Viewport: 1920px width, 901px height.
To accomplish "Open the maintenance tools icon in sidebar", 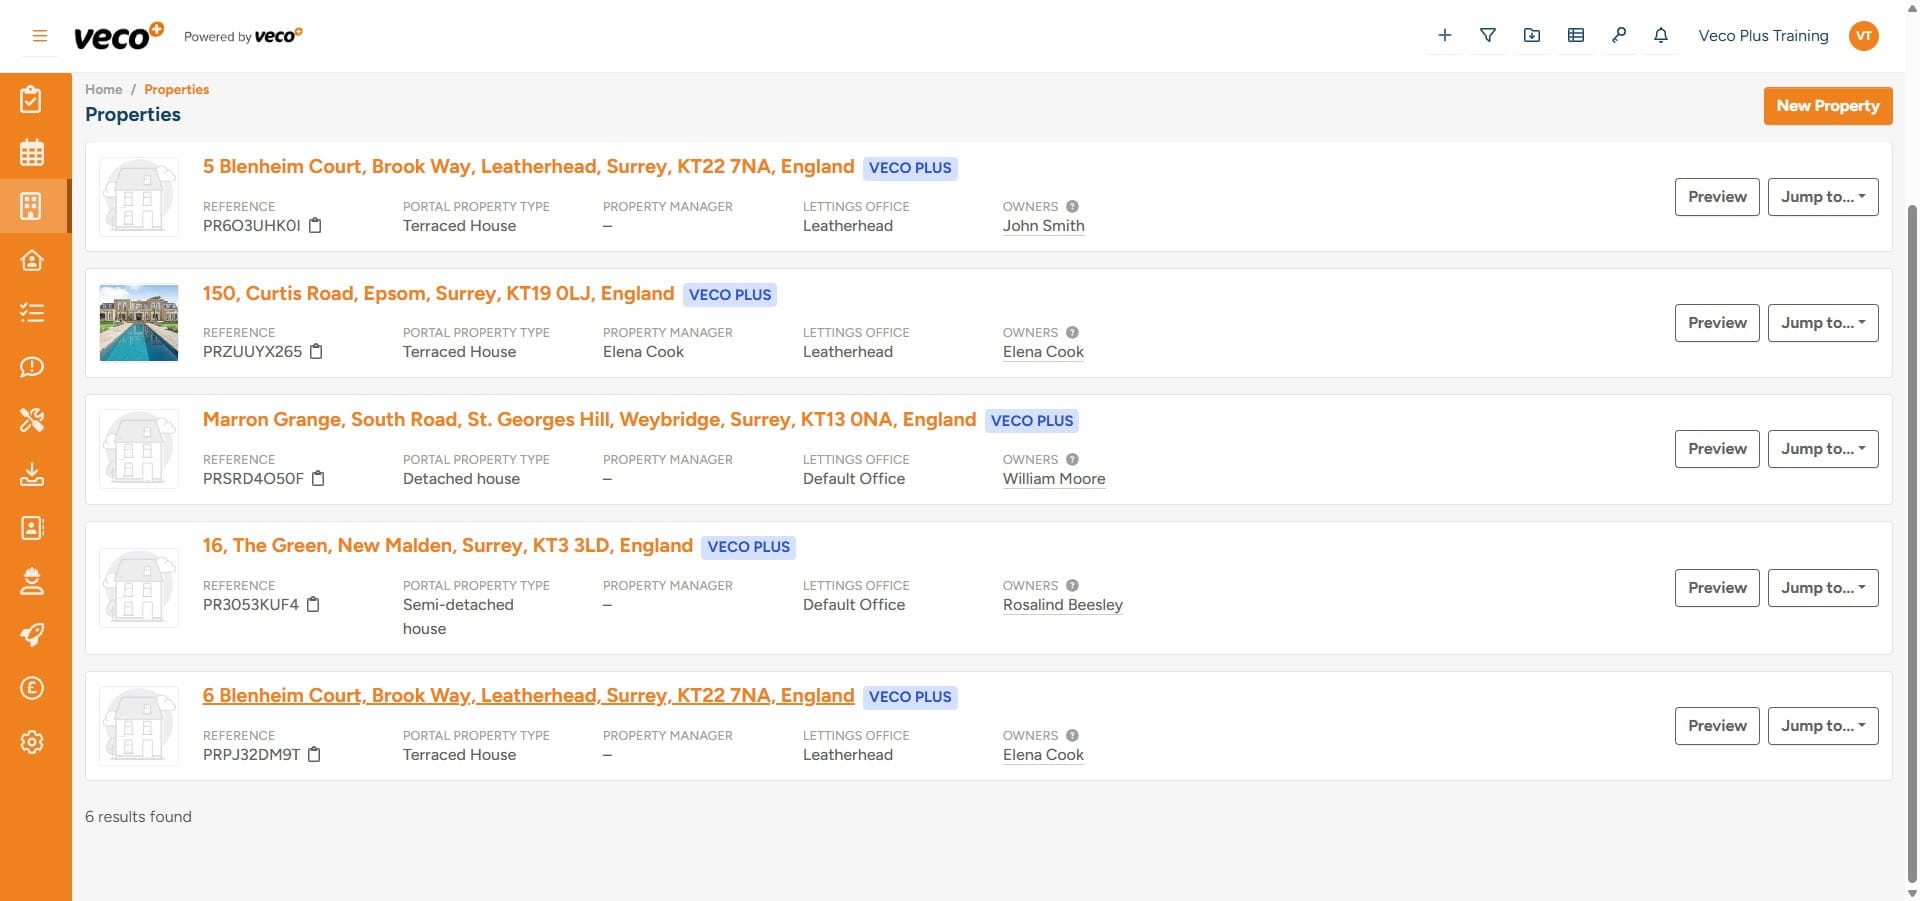I will coord(32,420).
